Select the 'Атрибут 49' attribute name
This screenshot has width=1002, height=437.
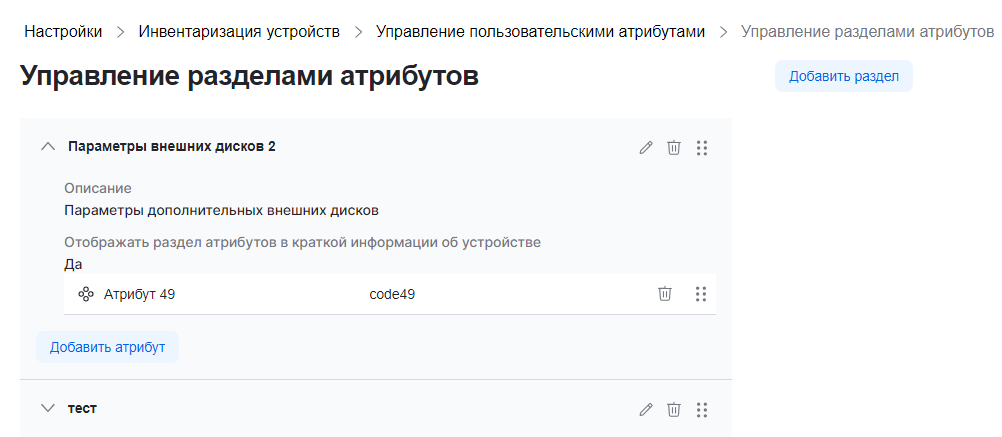coord(139,294)
